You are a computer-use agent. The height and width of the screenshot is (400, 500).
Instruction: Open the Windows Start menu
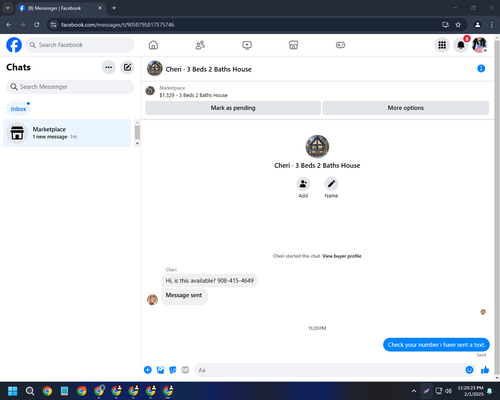tap(13, 391)
